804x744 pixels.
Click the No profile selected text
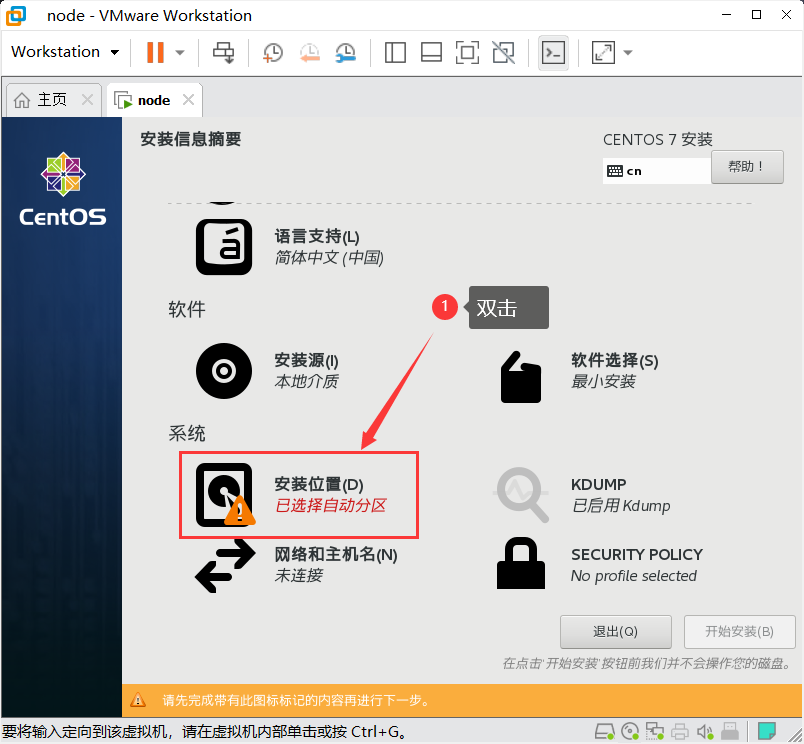[634, 576]
